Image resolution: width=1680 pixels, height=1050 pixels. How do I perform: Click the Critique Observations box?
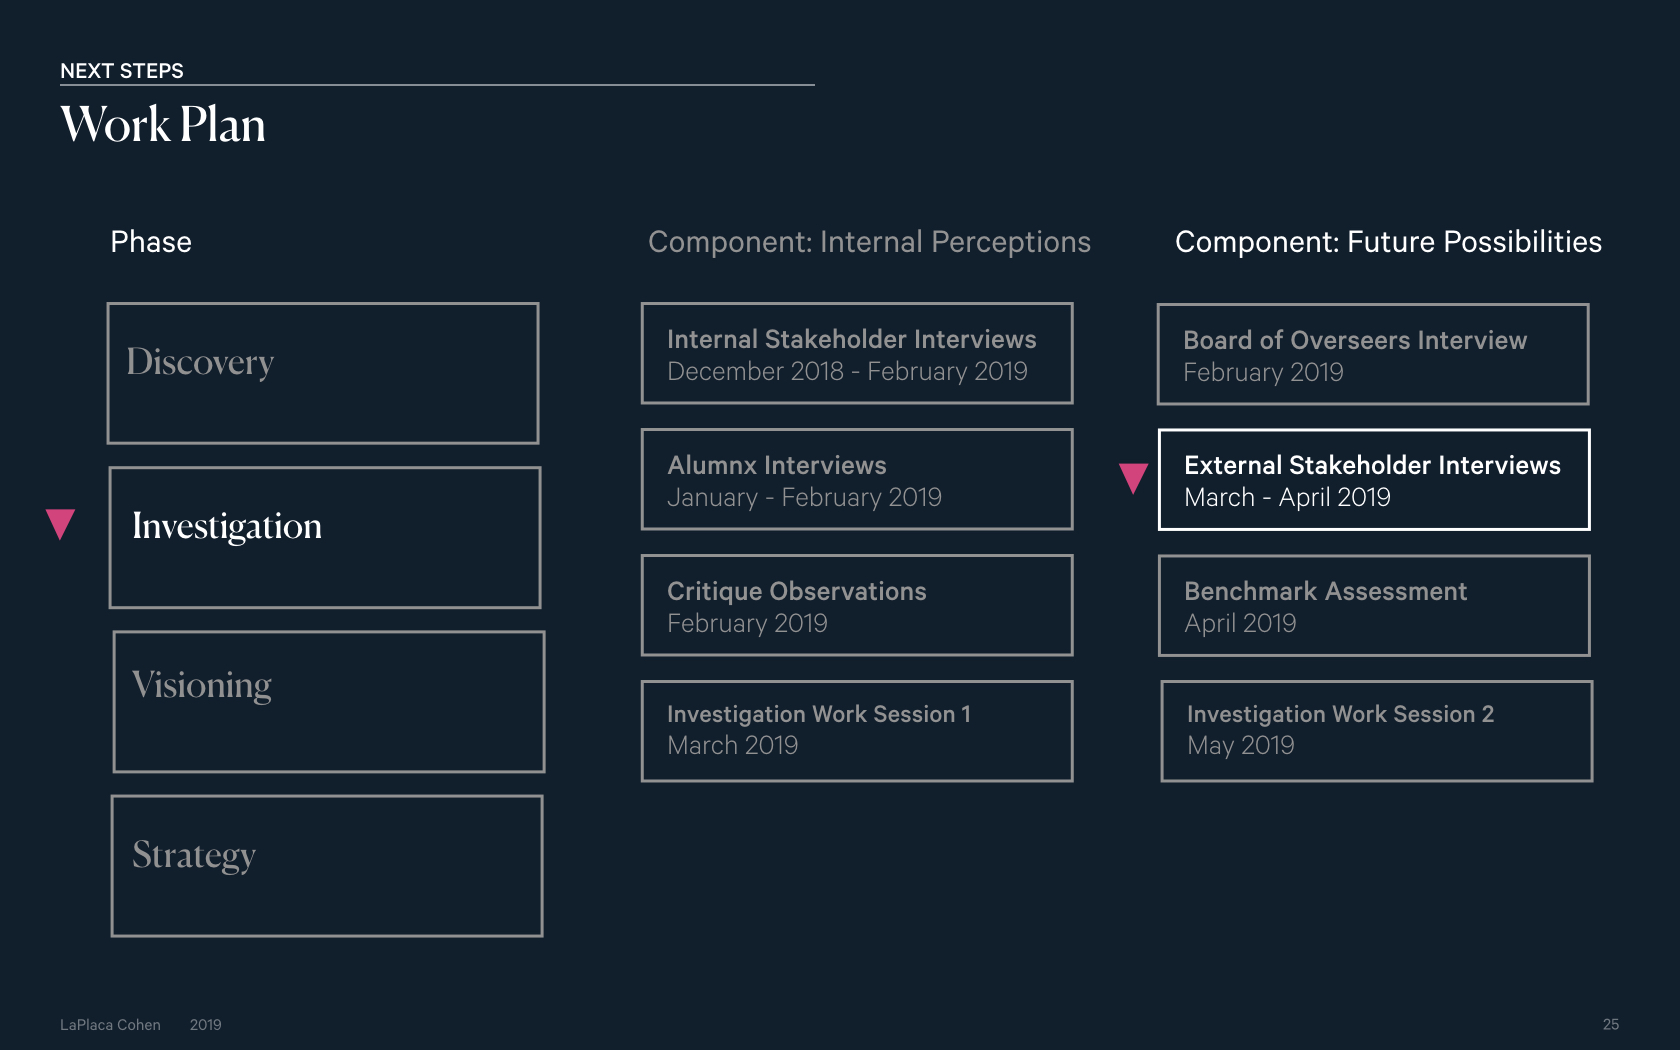point(857,605)
